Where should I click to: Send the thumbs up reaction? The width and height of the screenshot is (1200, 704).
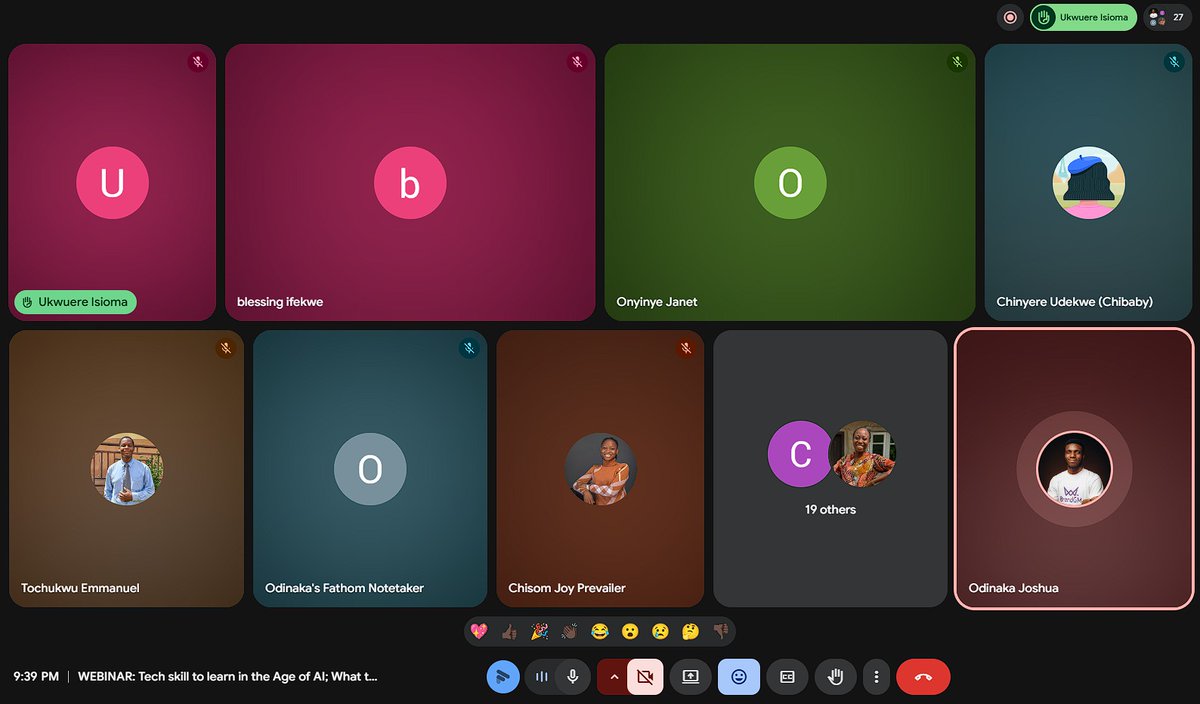click(x=509, y=632)
